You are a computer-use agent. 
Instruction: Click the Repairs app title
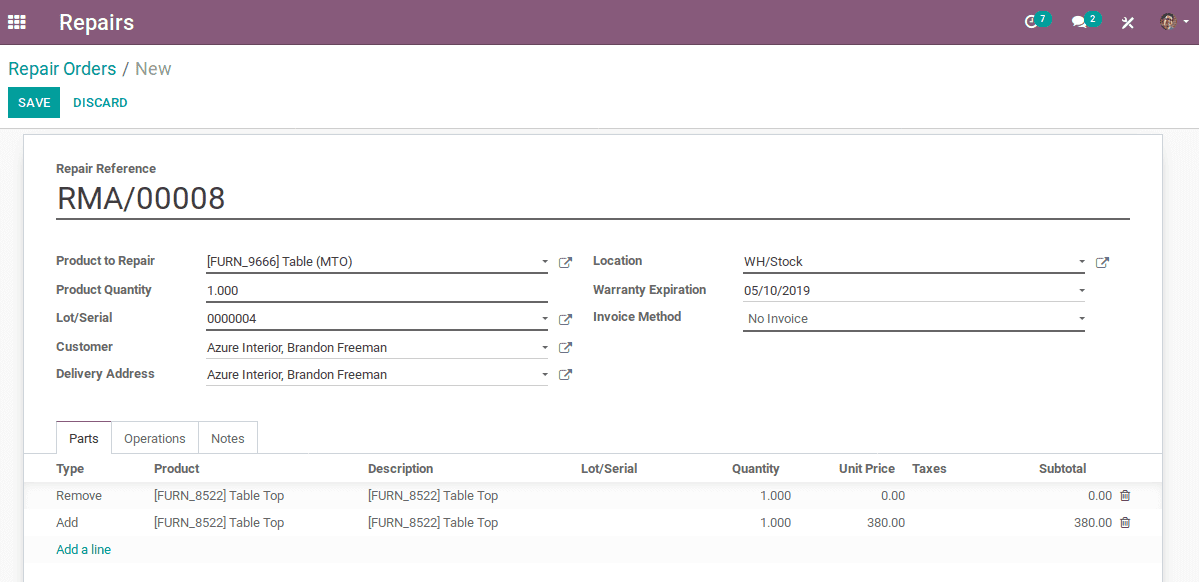[x=96, y=22]
